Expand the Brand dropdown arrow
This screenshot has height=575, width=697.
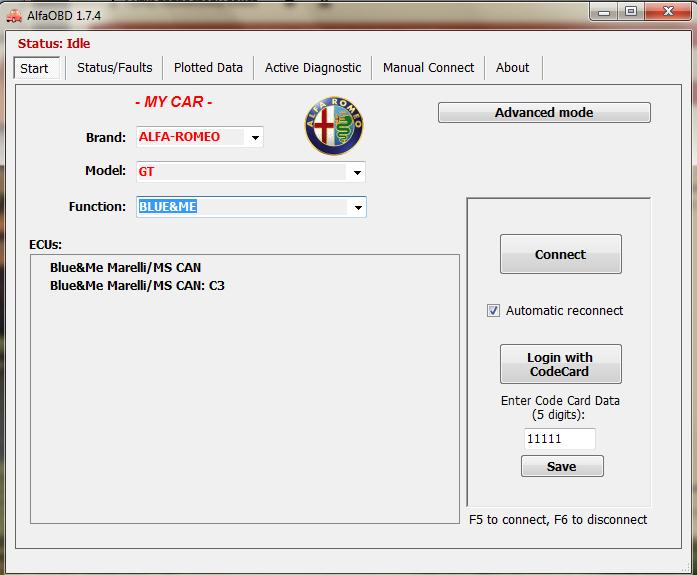point(255,137)
